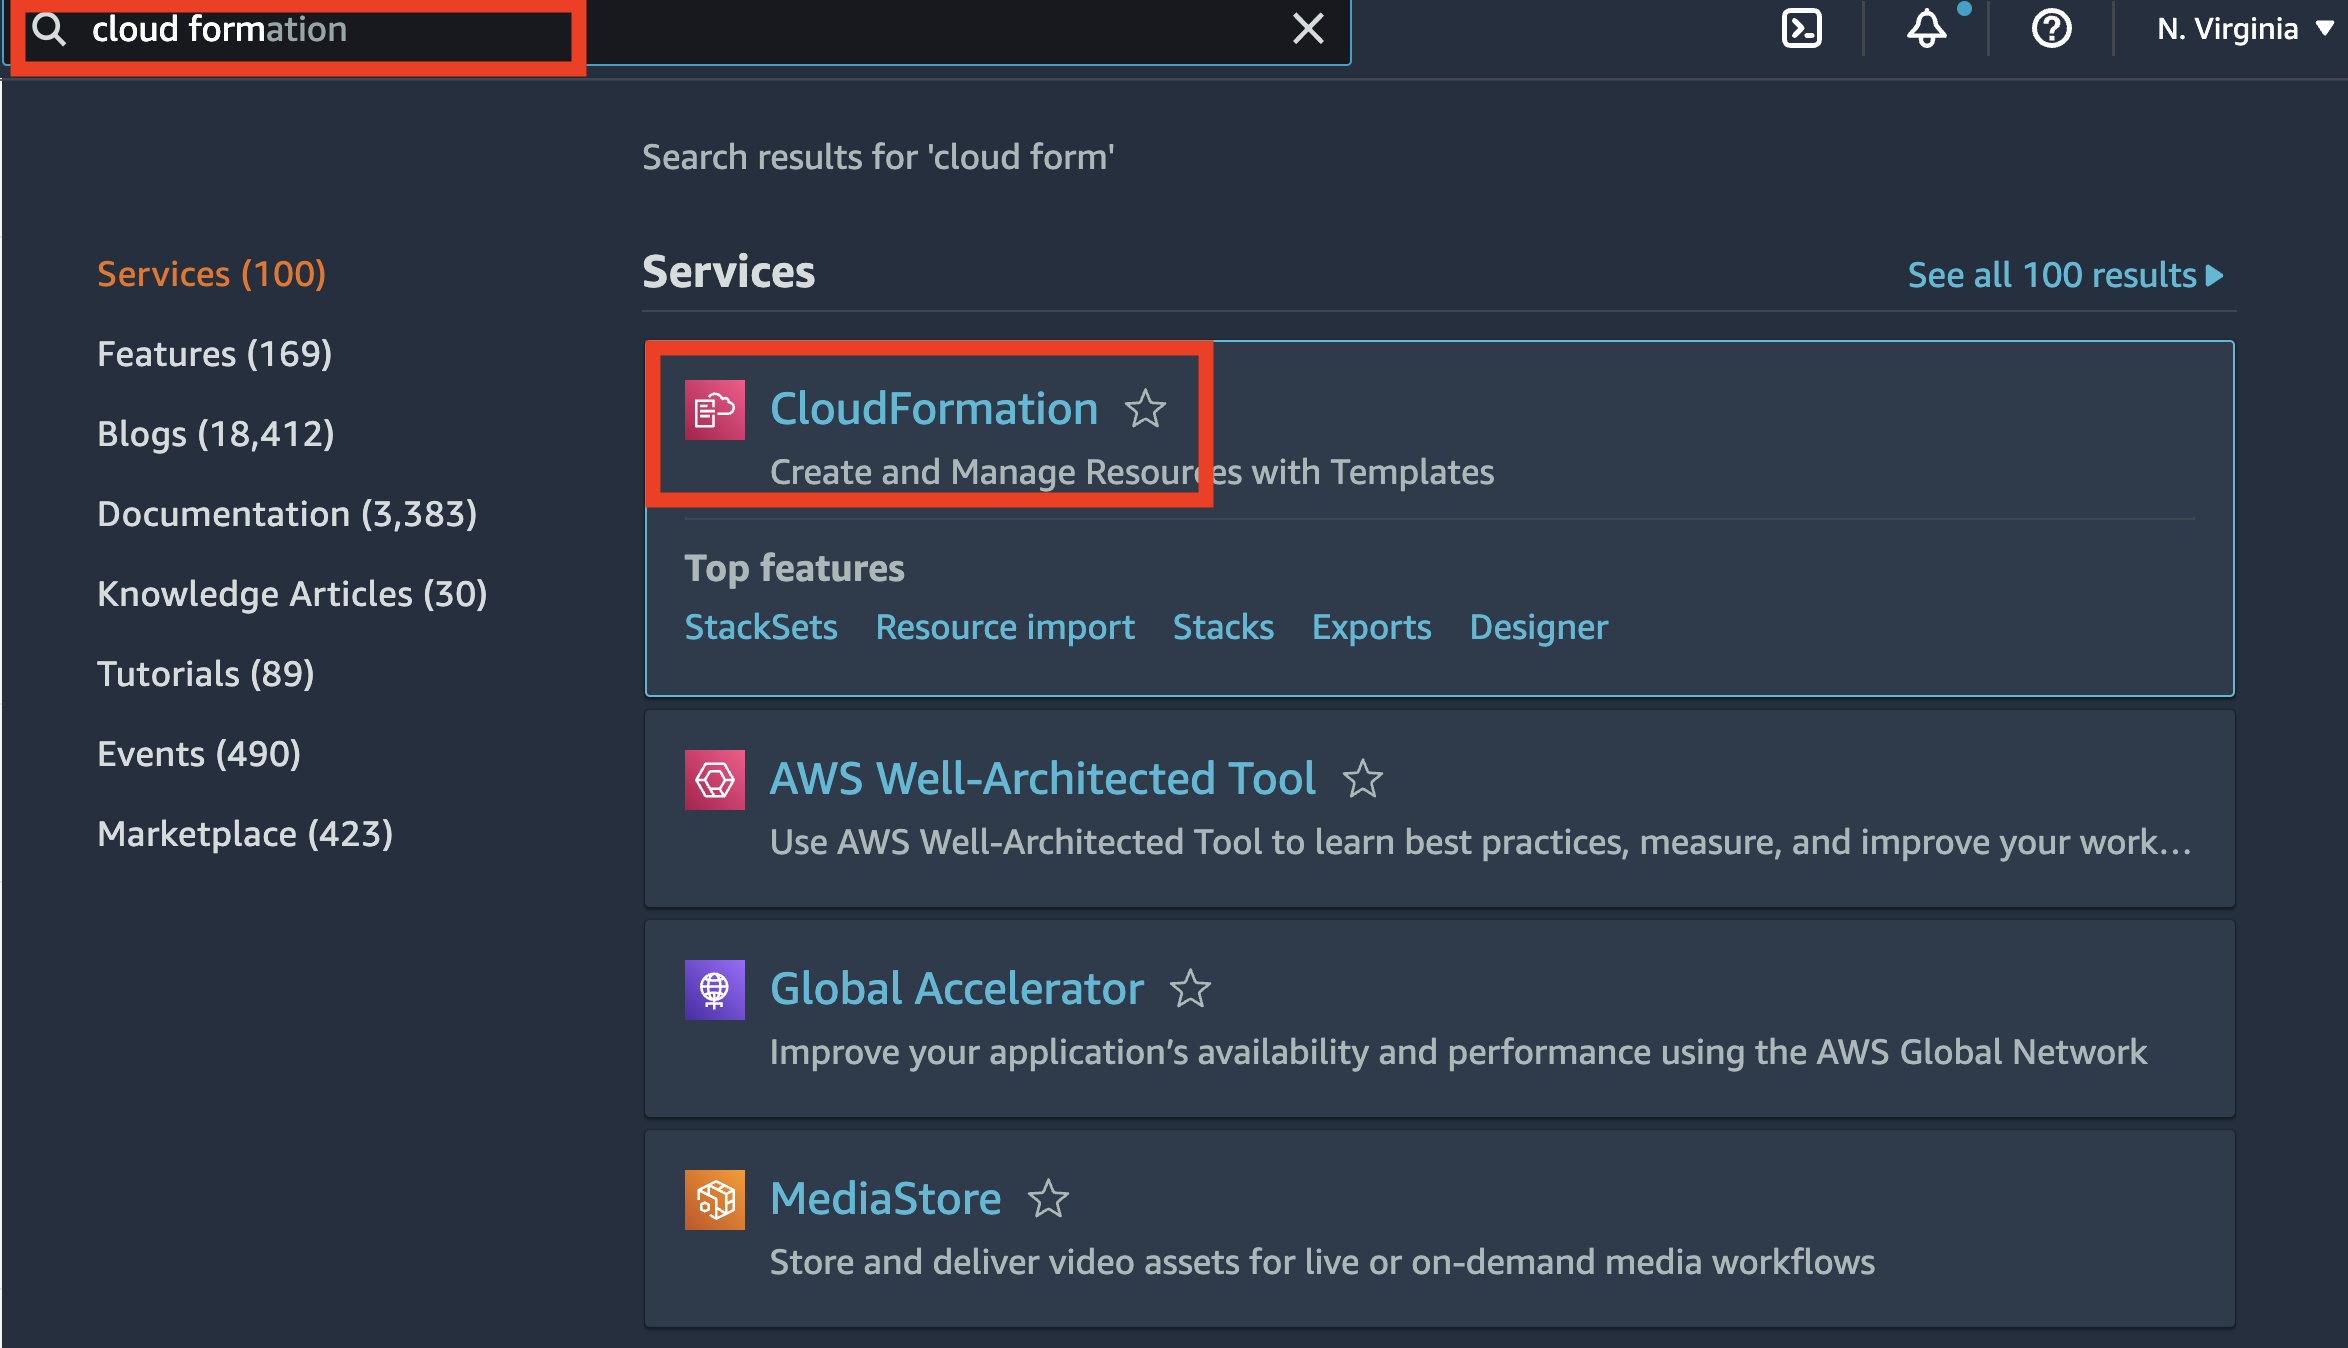Star the MediaStore service as favorite
Image resolution: width=2348 pixels, height=1348 pixels.
(1048, 1199)
